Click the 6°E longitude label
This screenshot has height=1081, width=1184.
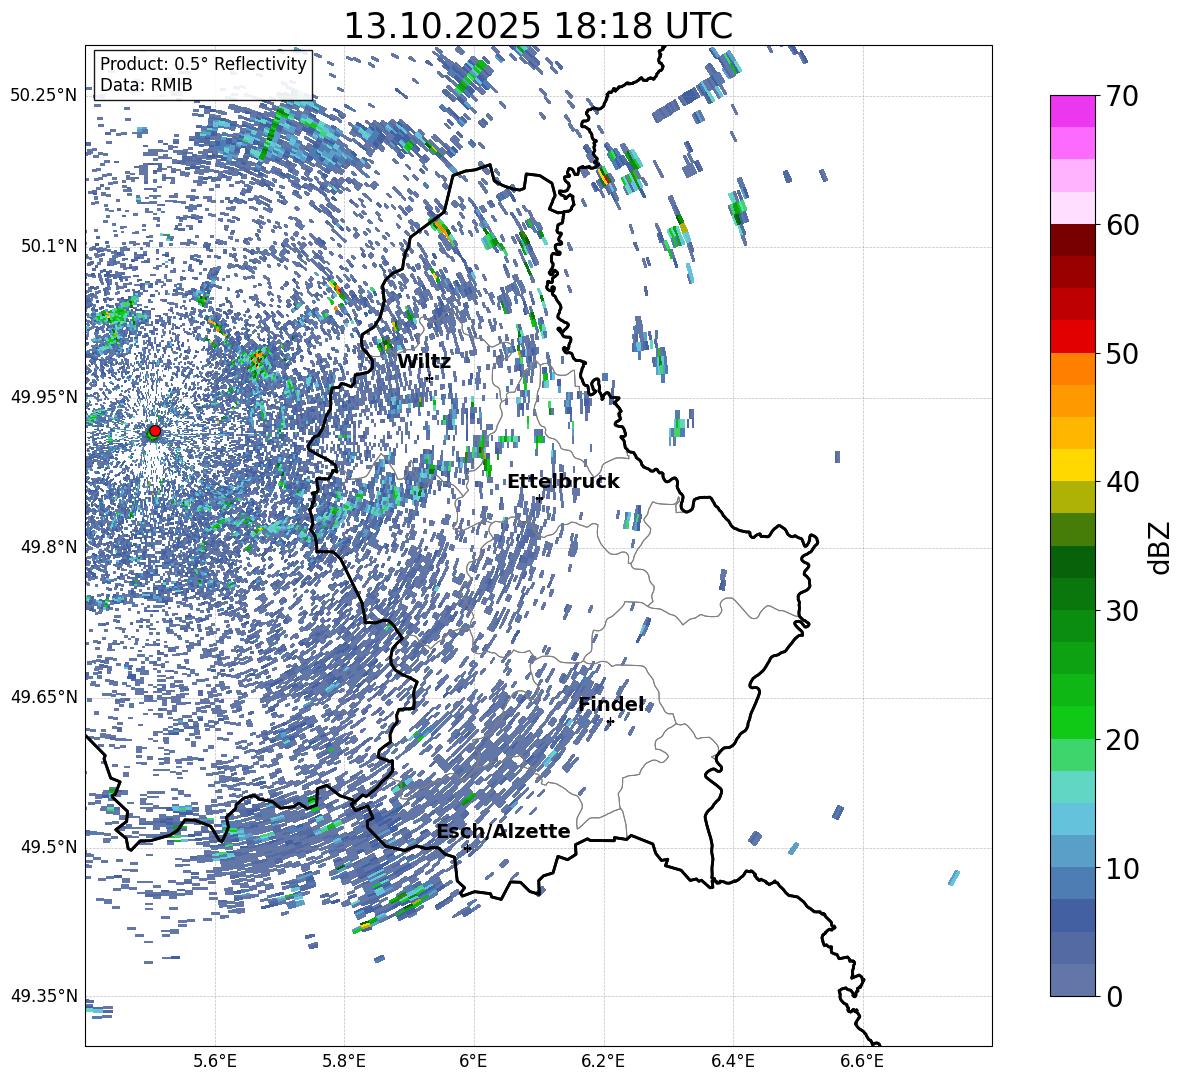click(473, 1061)
